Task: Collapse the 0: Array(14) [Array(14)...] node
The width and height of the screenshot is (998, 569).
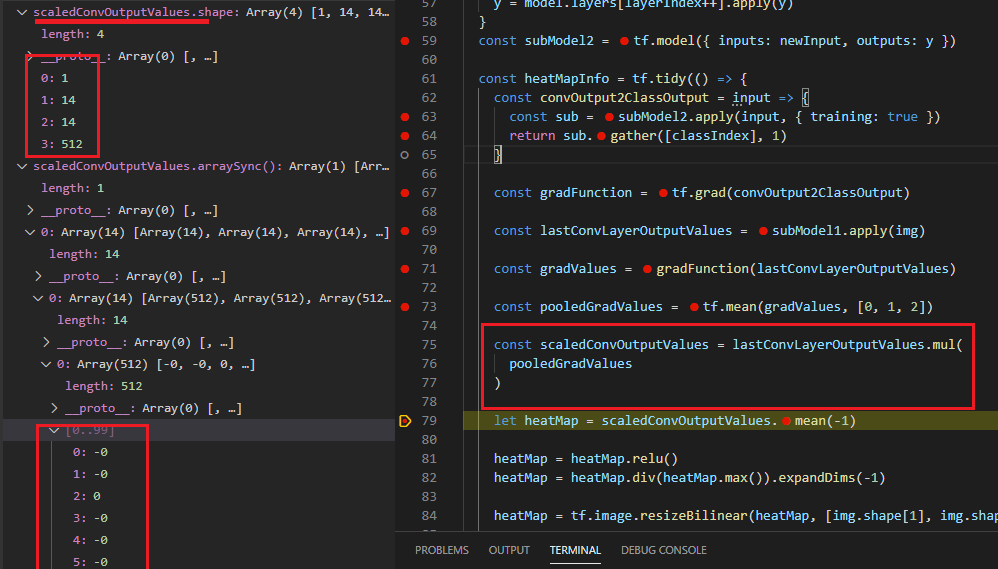Action: coord(30,232)
